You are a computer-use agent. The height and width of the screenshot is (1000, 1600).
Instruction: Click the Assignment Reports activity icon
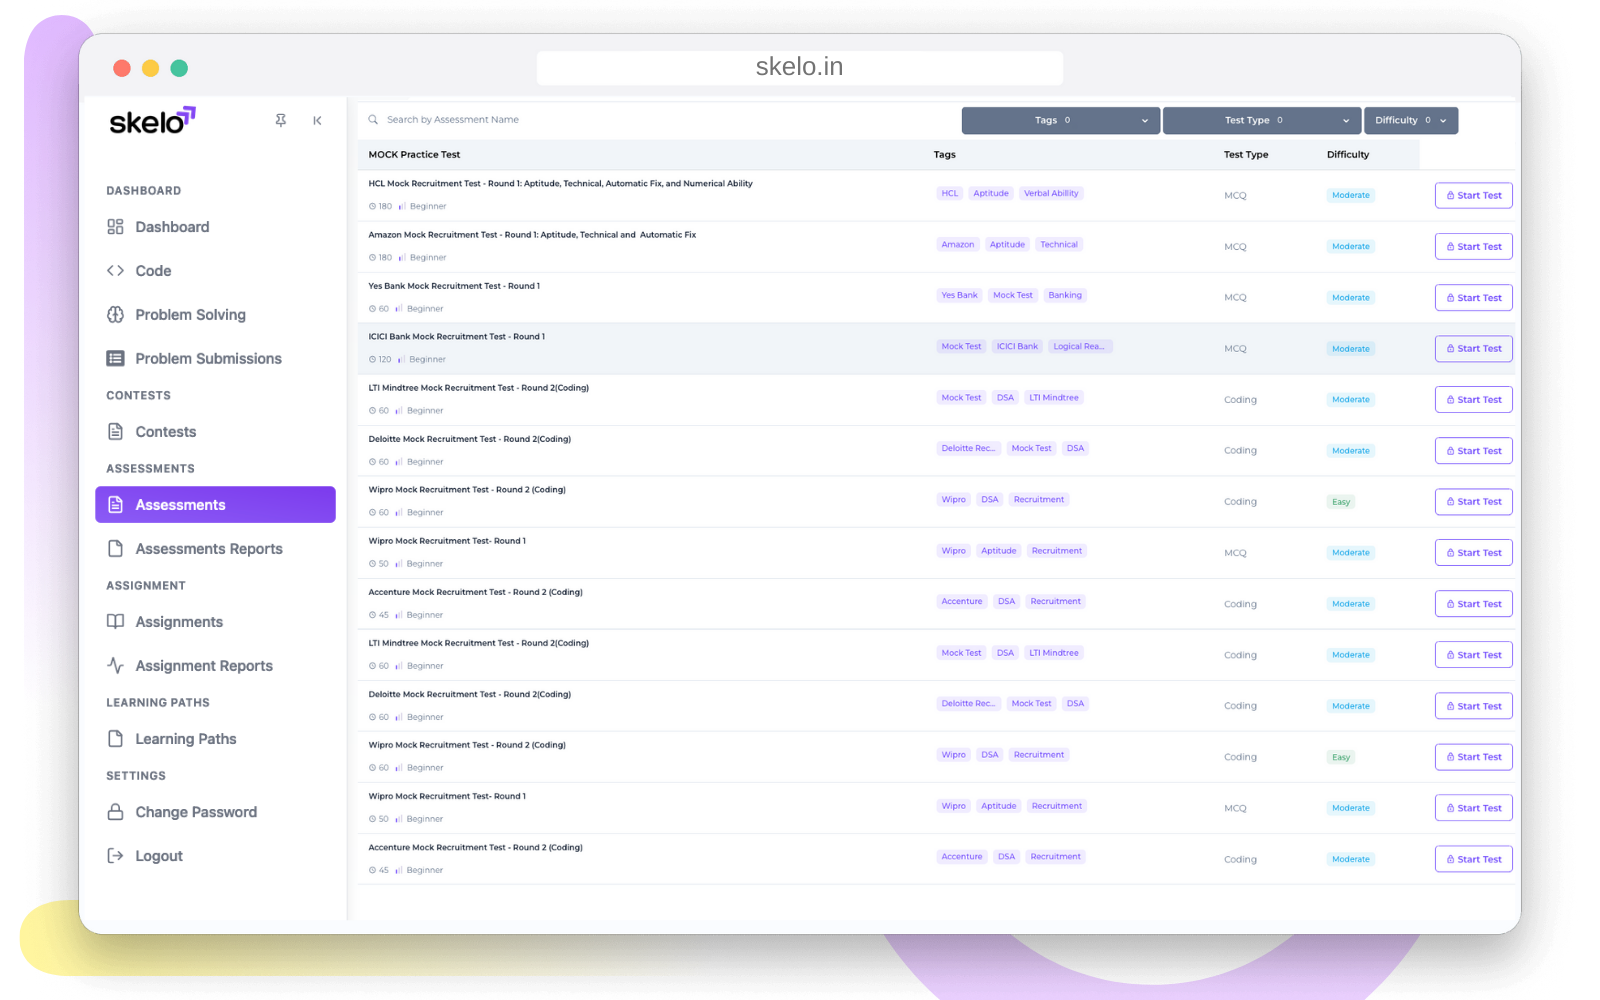click(x=115, y=666)
